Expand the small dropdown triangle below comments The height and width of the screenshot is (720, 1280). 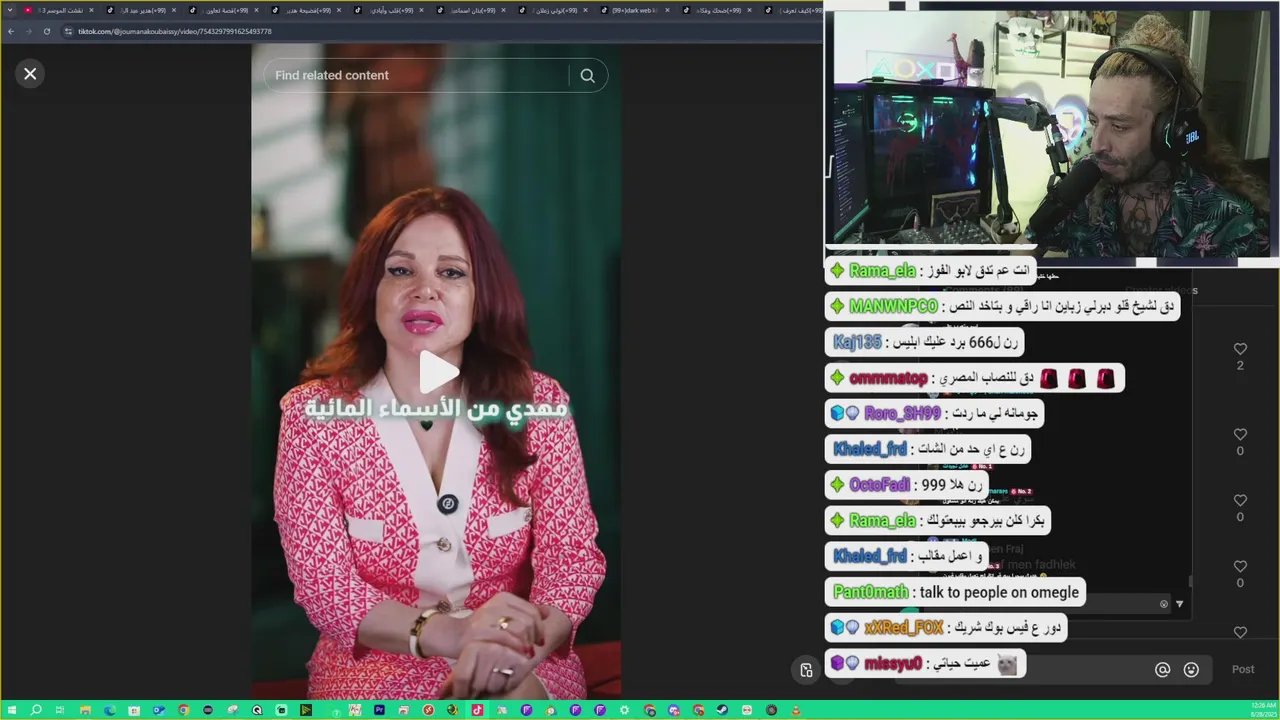point(1179,604)
